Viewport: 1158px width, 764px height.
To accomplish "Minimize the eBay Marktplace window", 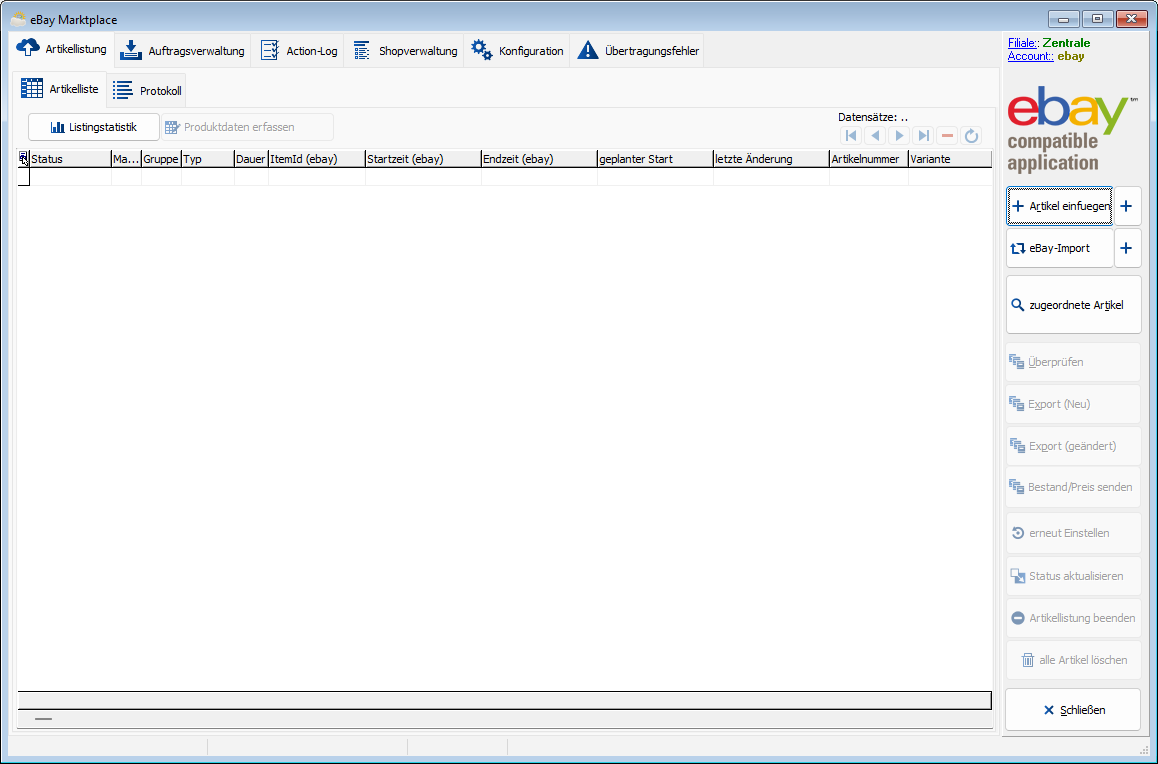I will coord(1064,19).
